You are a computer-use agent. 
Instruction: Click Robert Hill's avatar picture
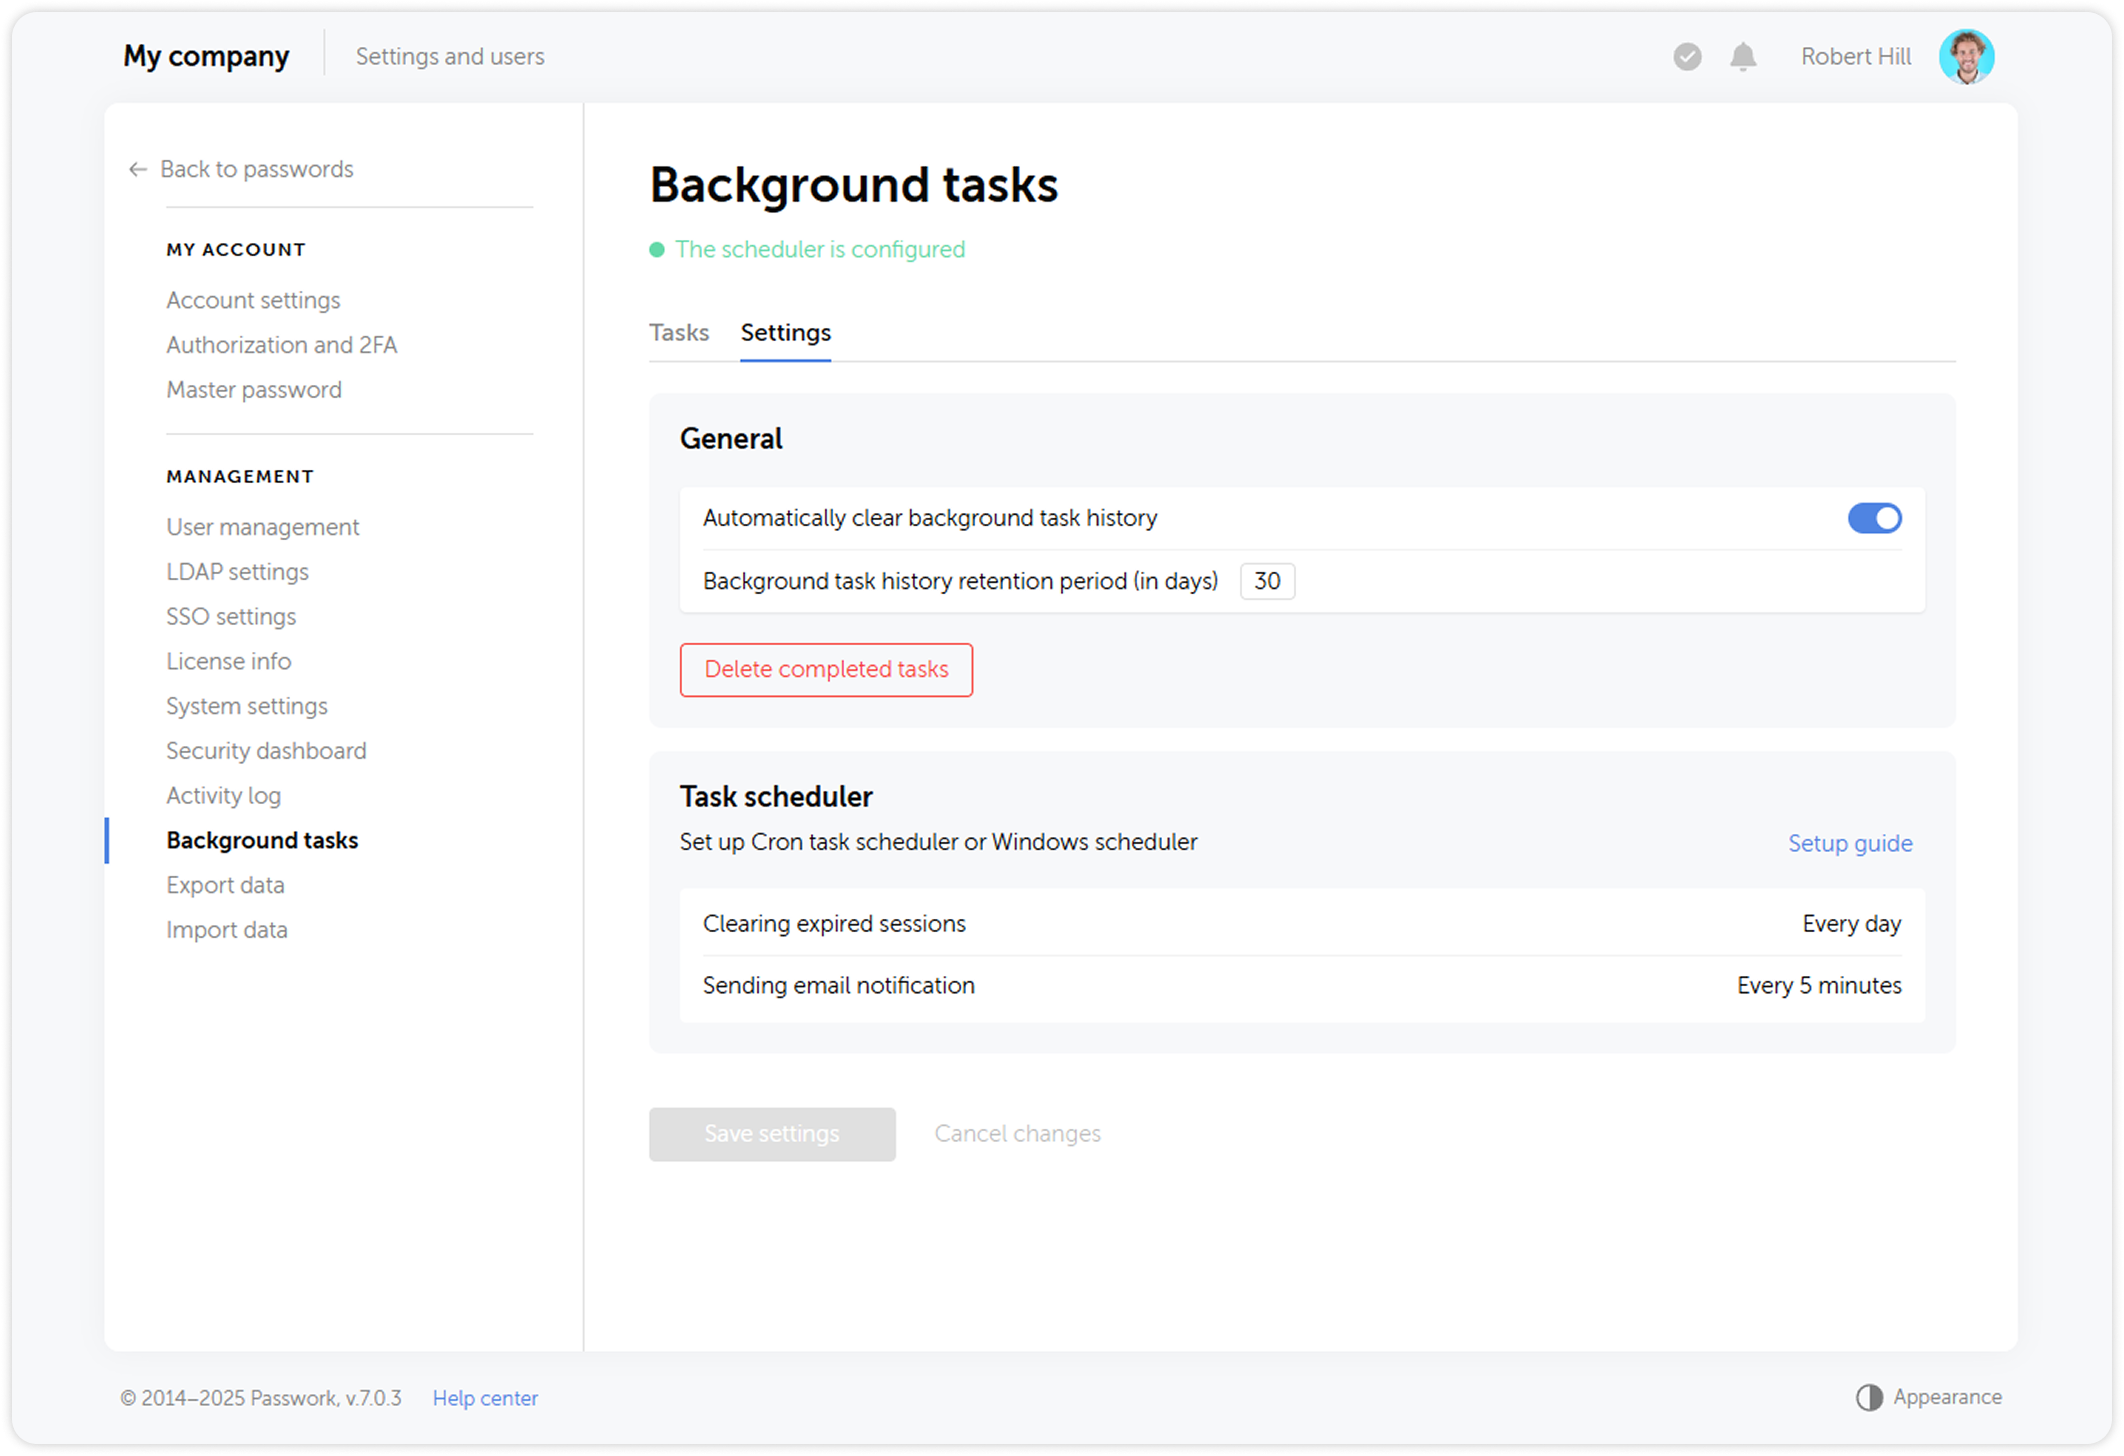coord(1966,57)
